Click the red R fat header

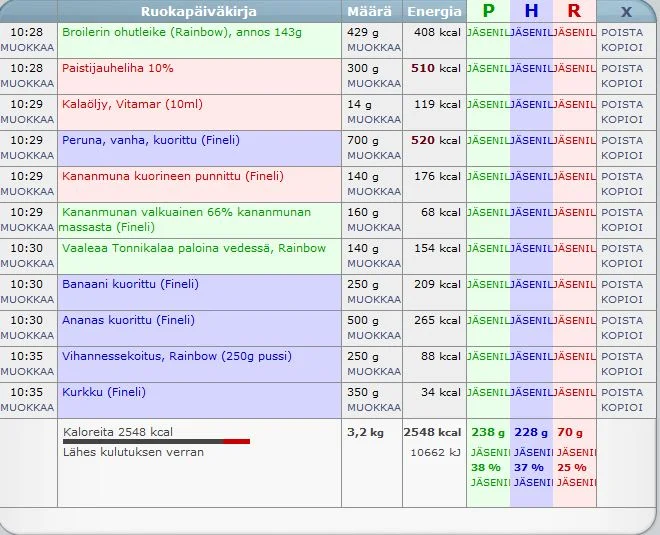coord(573,11)
